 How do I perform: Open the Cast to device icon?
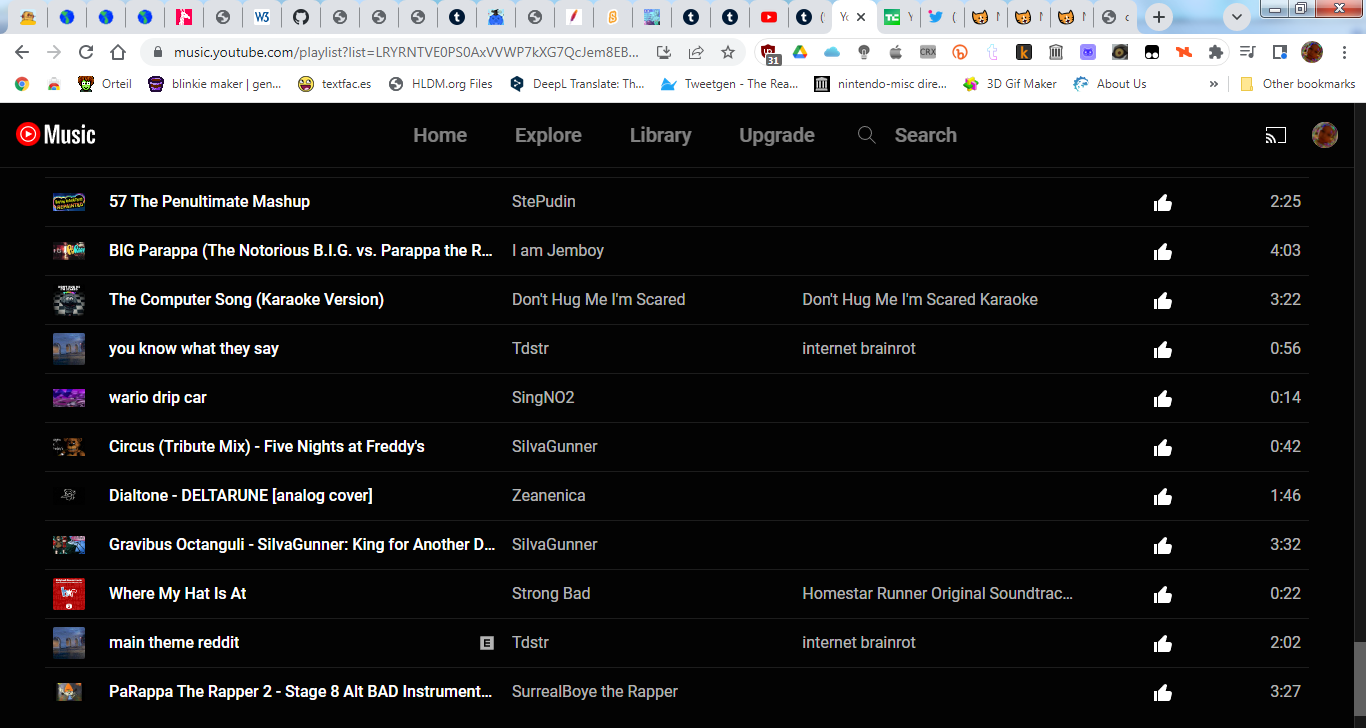pos(1276,135)
